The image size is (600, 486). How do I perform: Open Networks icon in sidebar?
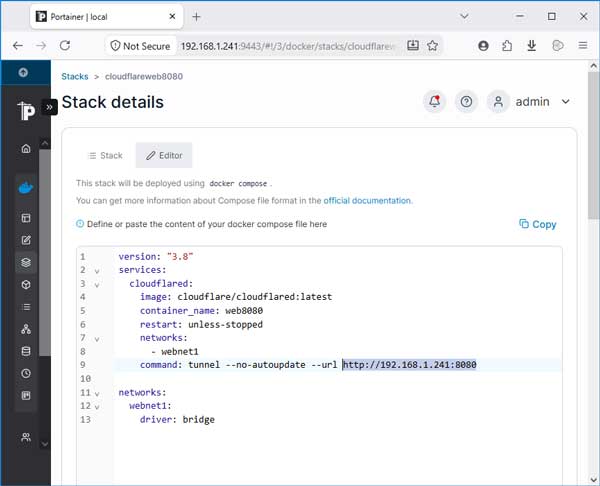coord(26,329)
